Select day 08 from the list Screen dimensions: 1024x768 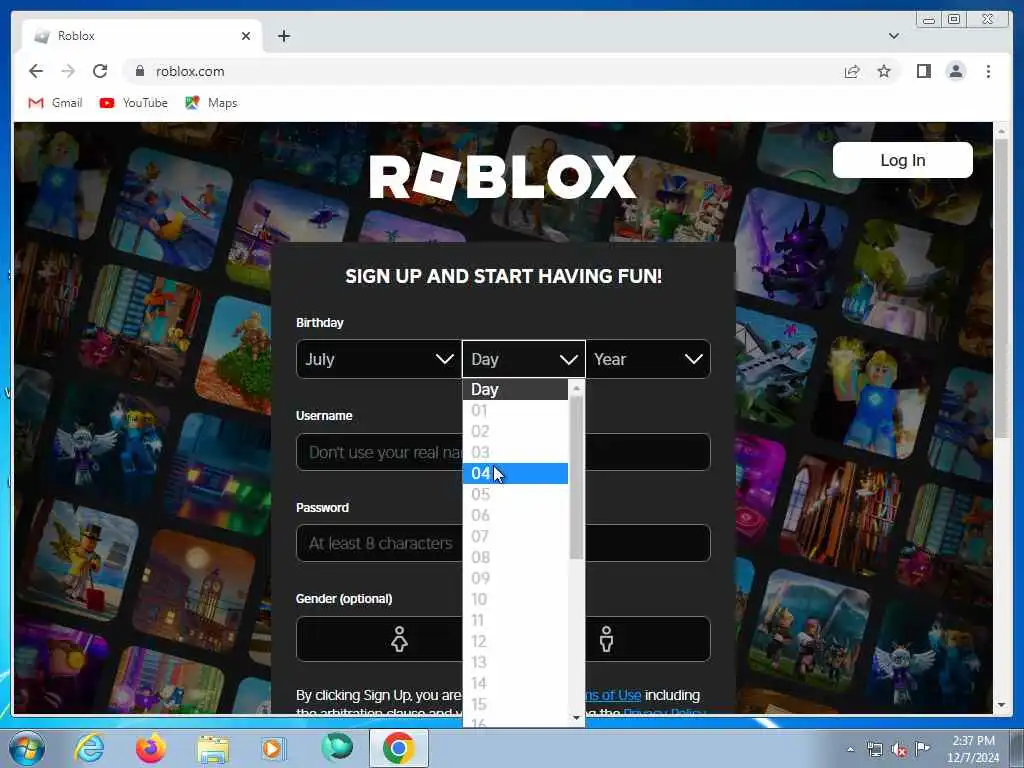[515, 557]
